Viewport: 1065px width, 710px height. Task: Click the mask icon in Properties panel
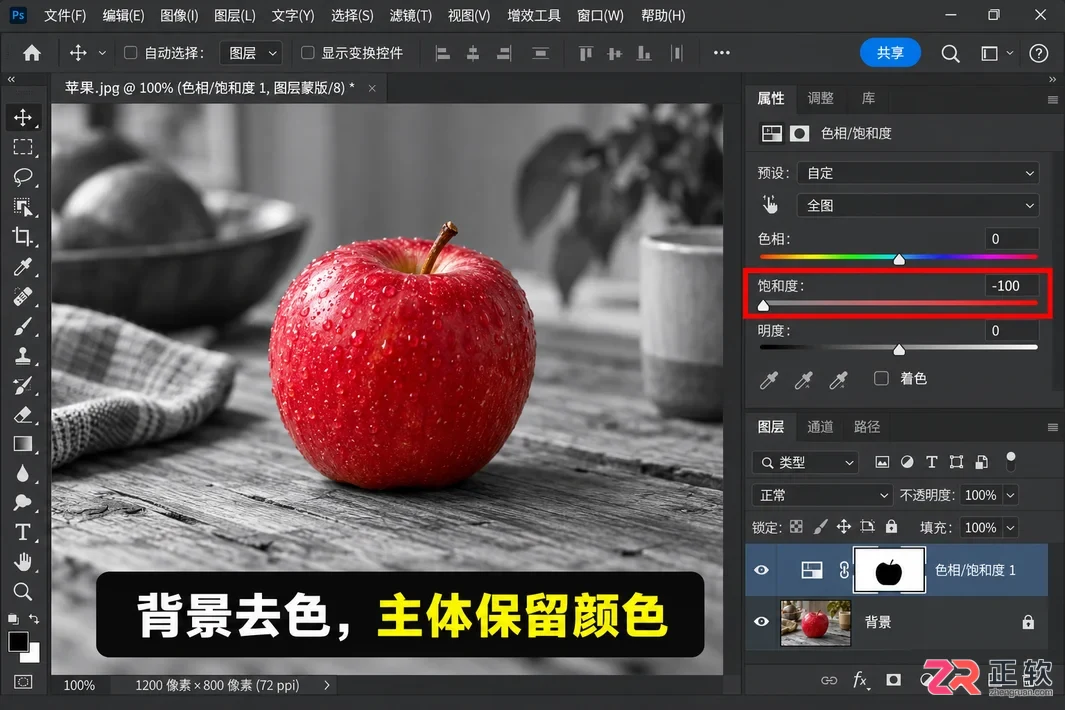[799, 133]
